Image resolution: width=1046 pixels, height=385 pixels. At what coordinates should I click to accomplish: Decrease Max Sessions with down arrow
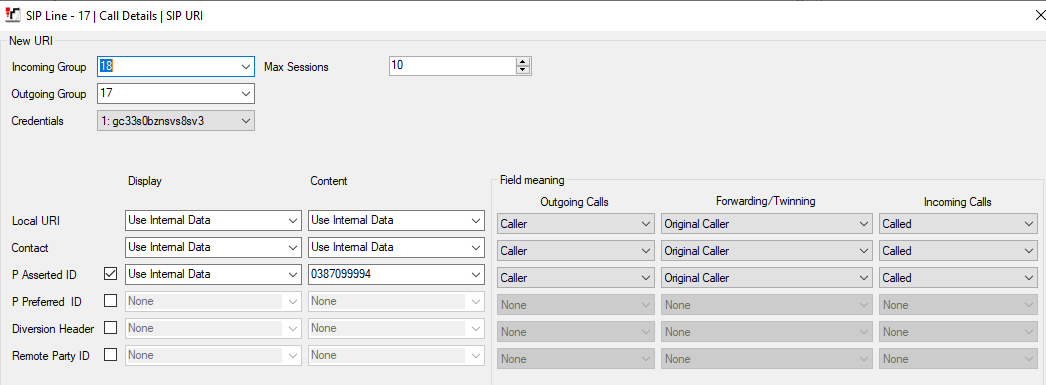pos(524,70)
